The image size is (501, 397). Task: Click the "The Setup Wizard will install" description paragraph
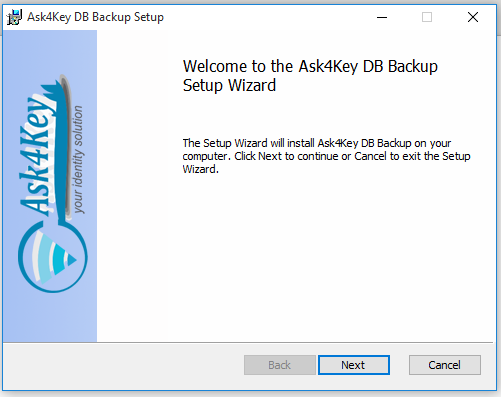(x=326, y=156)
